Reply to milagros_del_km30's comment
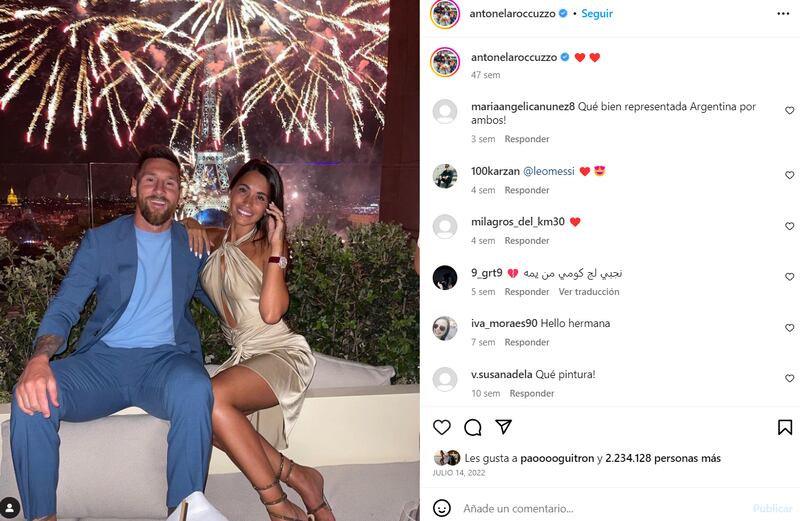 point(527,241)
